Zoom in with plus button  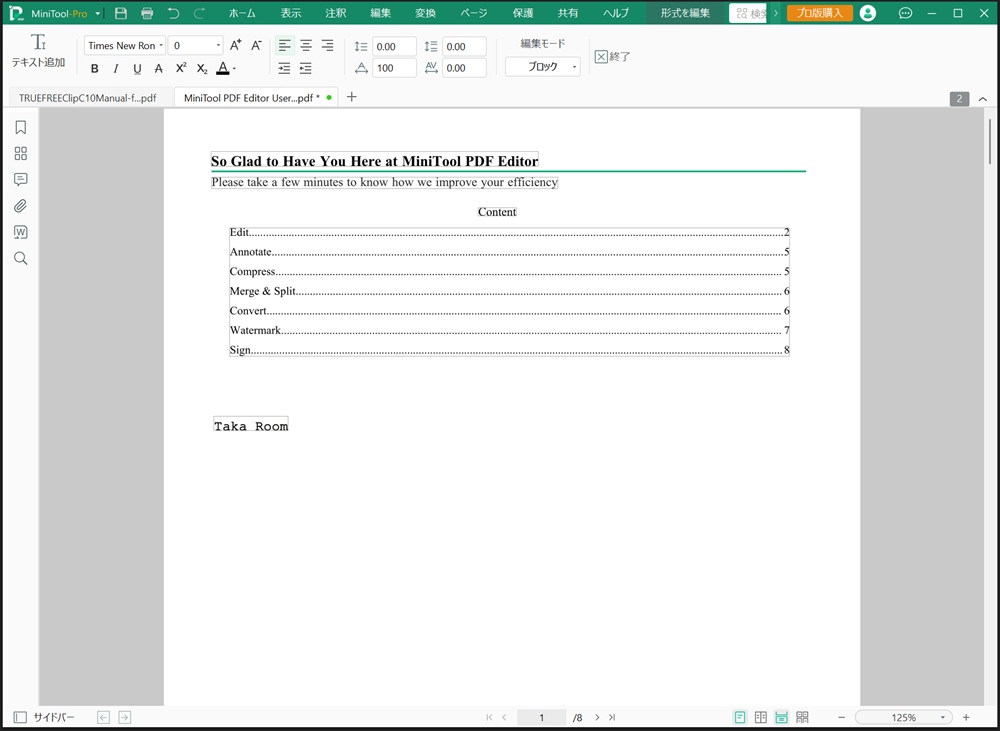966,717
